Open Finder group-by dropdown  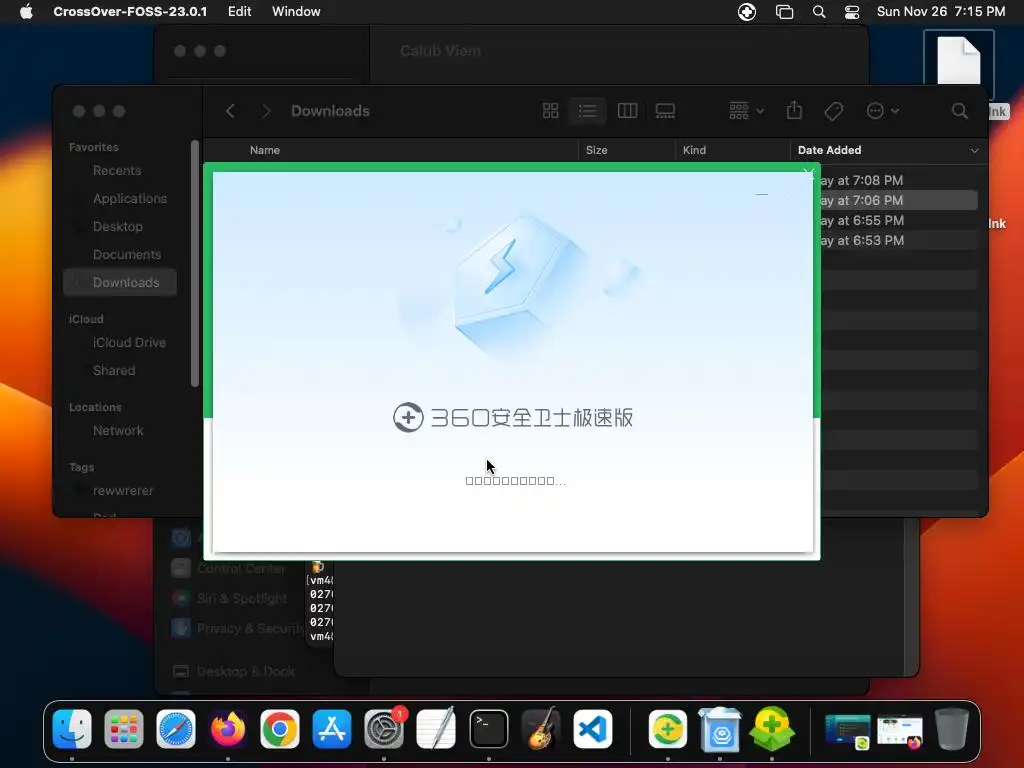click(746, 111)
